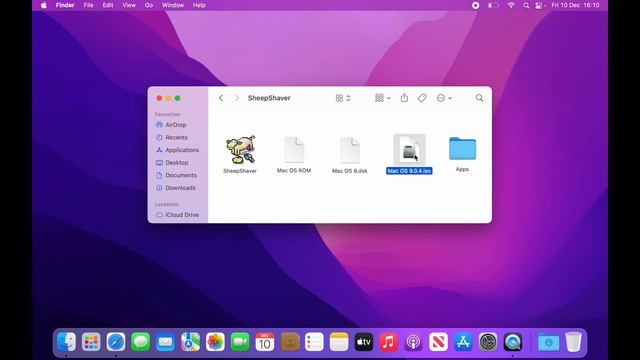Open the Window menu
640x360 pixels.
[173, 5]
